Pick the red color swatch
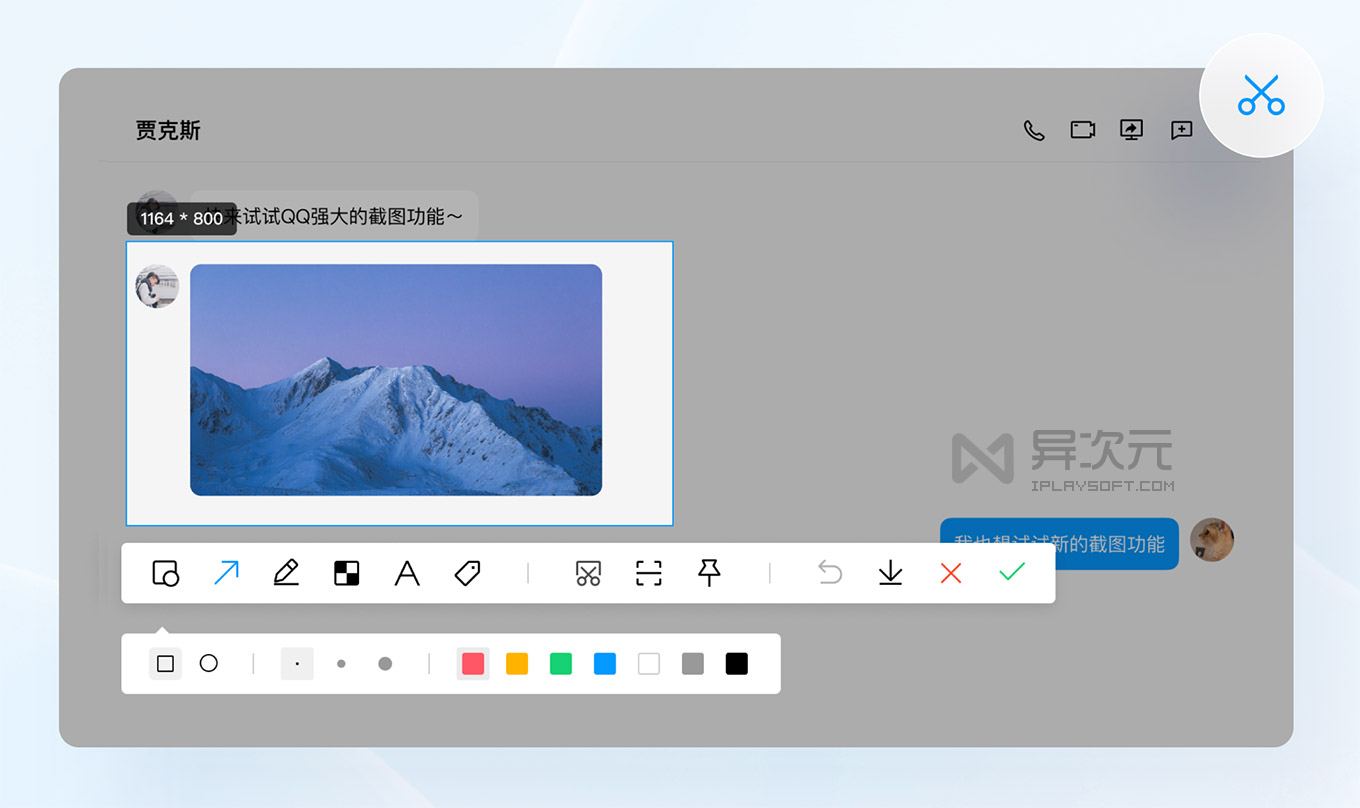Viewport: 1360px width, 808px height. coord(473,664)
